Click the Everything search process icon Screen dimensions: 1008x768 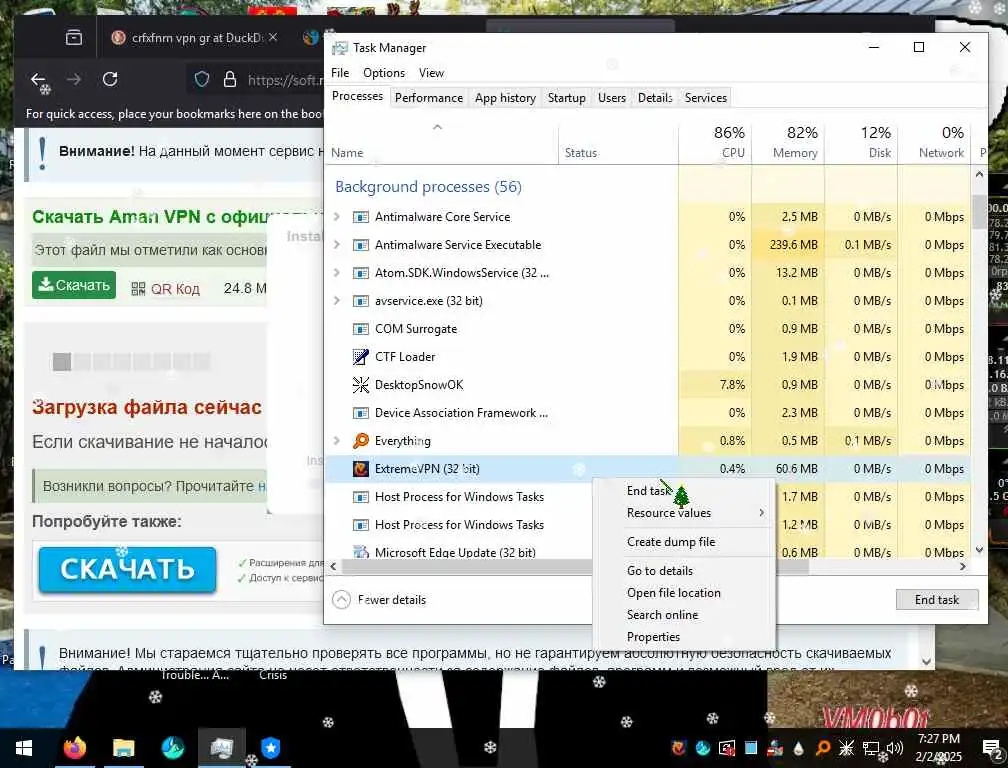[361, 441]
